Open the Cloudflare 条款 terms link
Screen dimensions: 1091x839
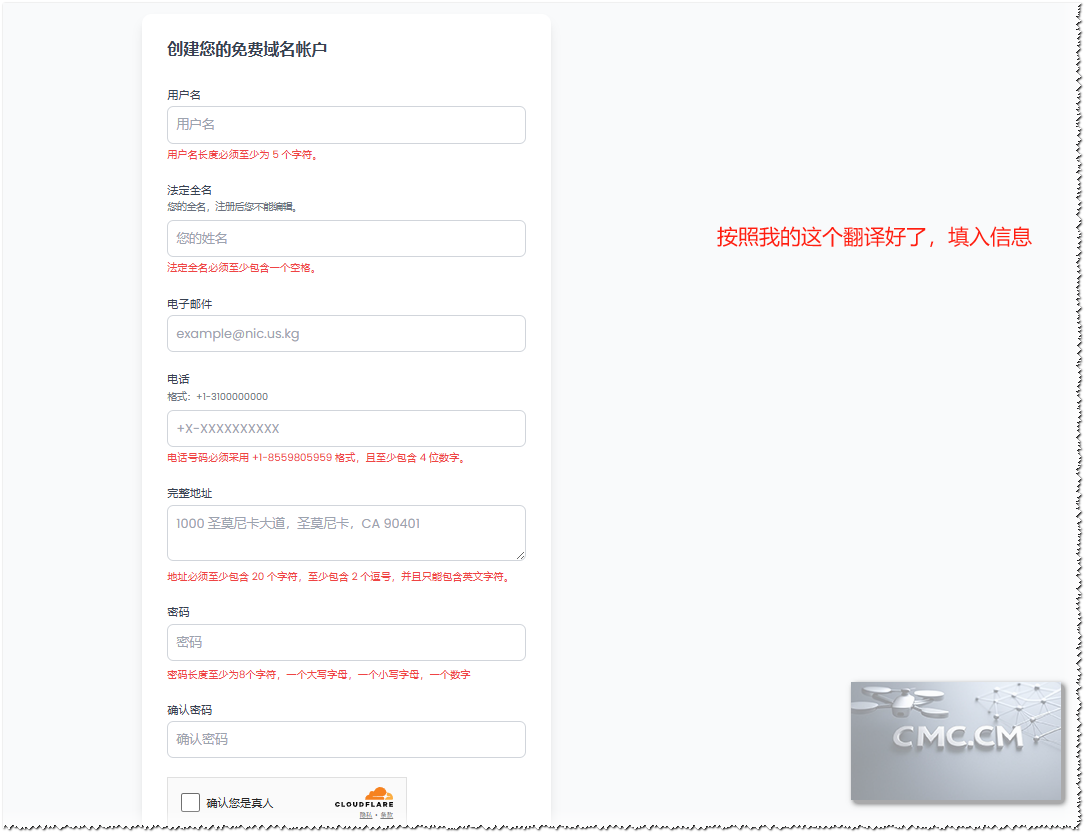(387, 815)
